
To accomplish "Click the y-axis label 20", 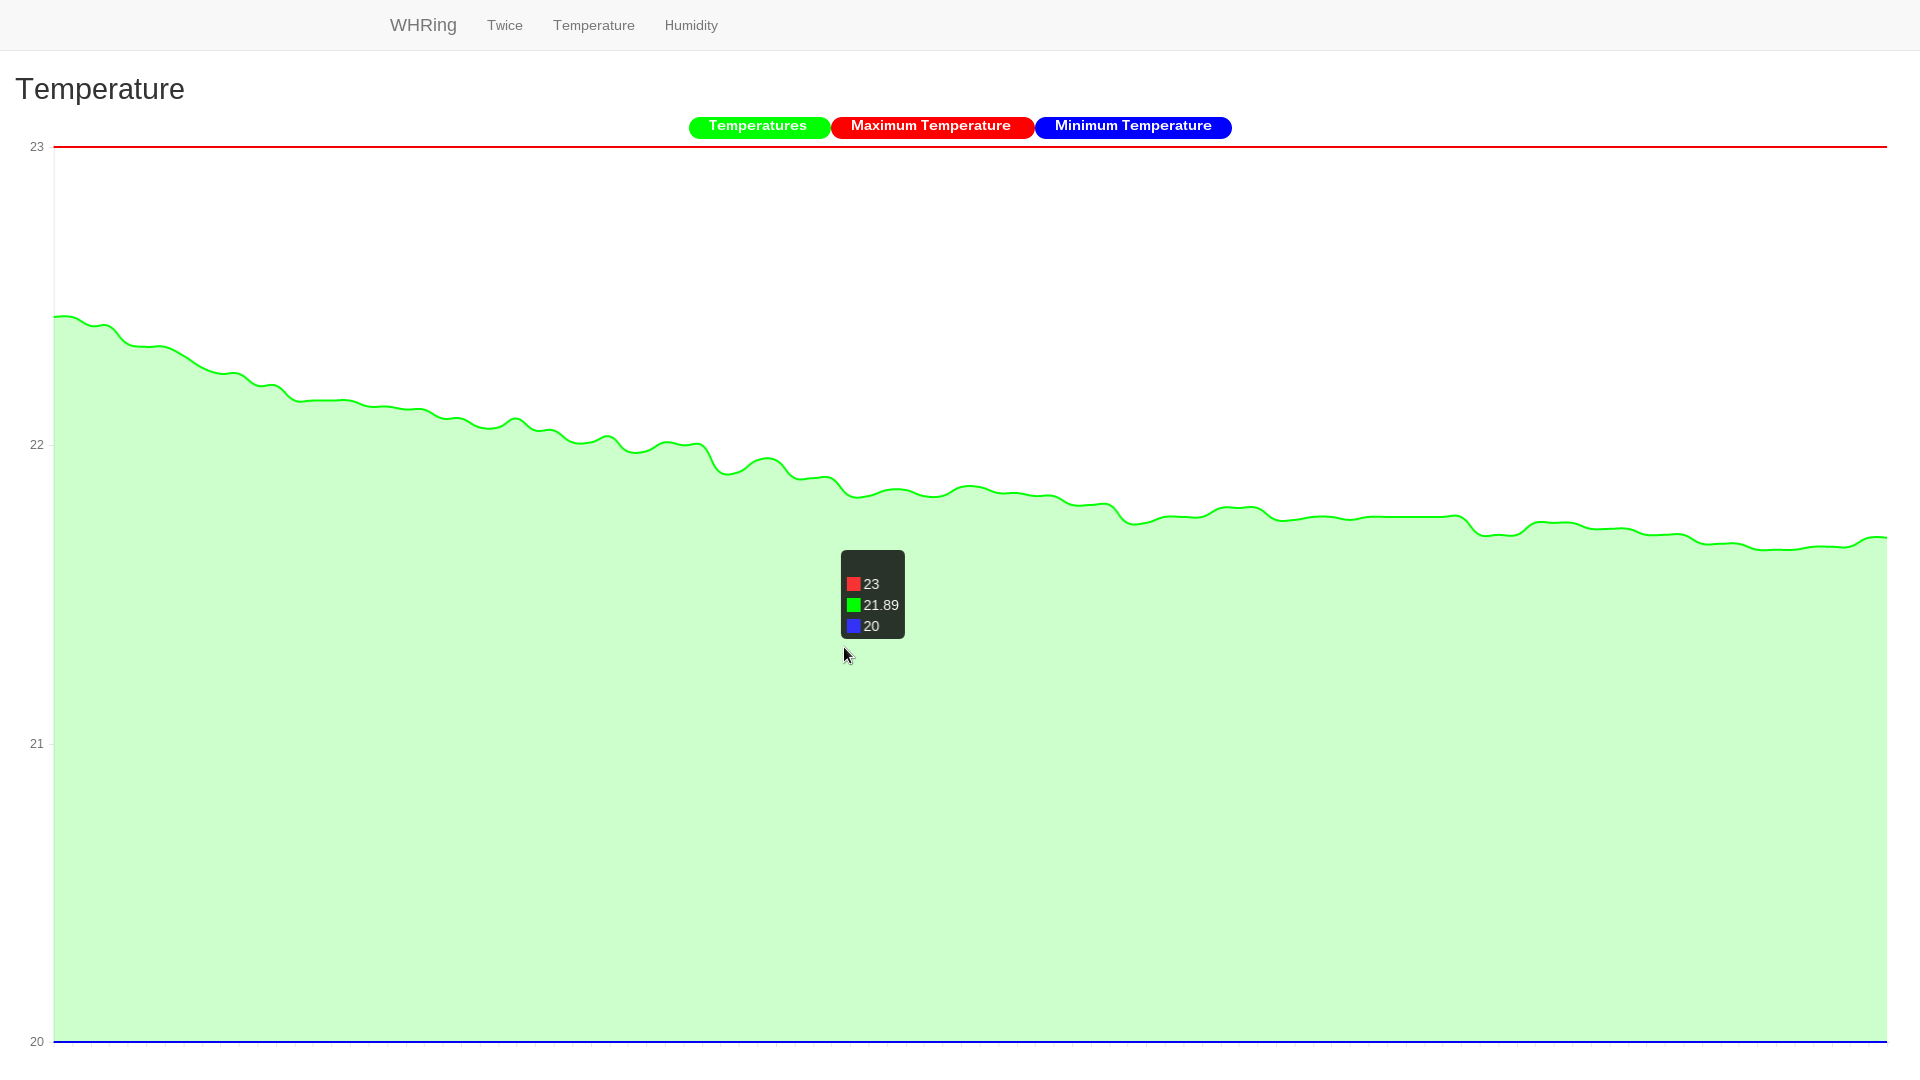I will tap(37, 1042).
